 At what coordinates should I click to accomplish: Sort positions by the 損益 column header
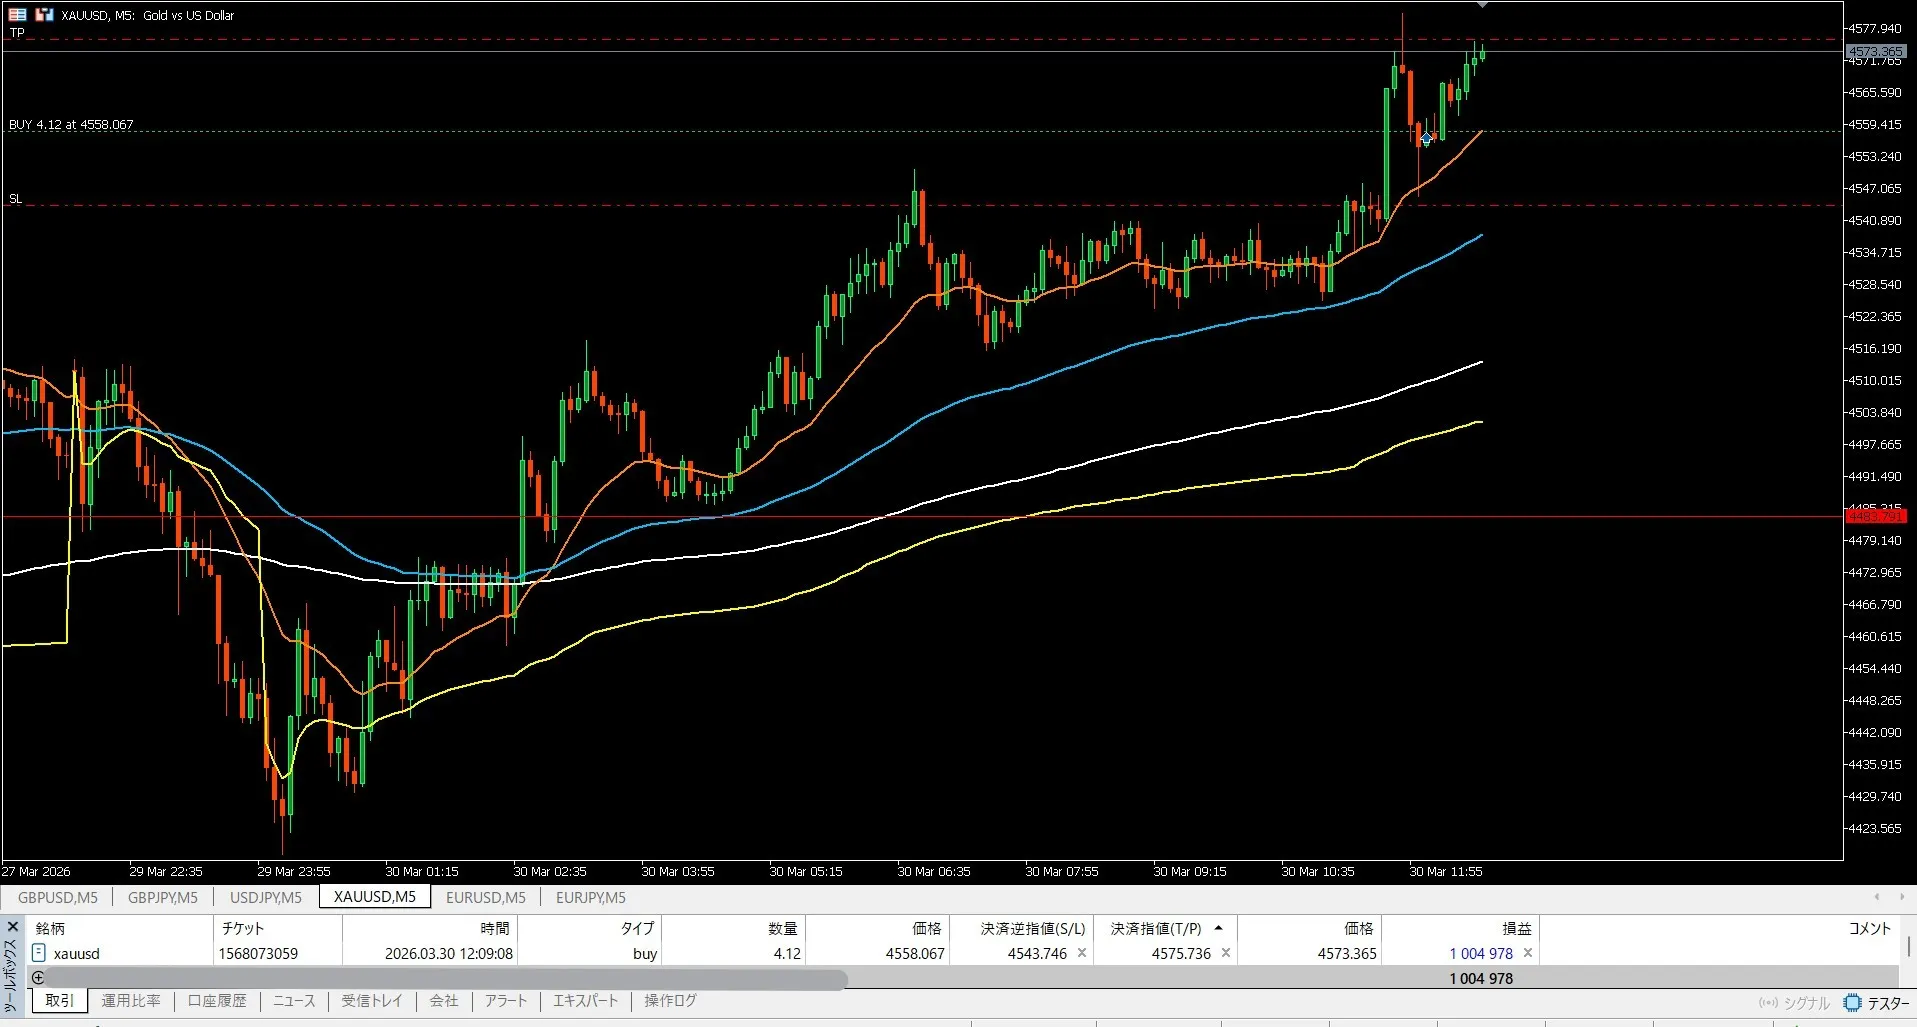pyautogui.click(x=1516, y=928)
